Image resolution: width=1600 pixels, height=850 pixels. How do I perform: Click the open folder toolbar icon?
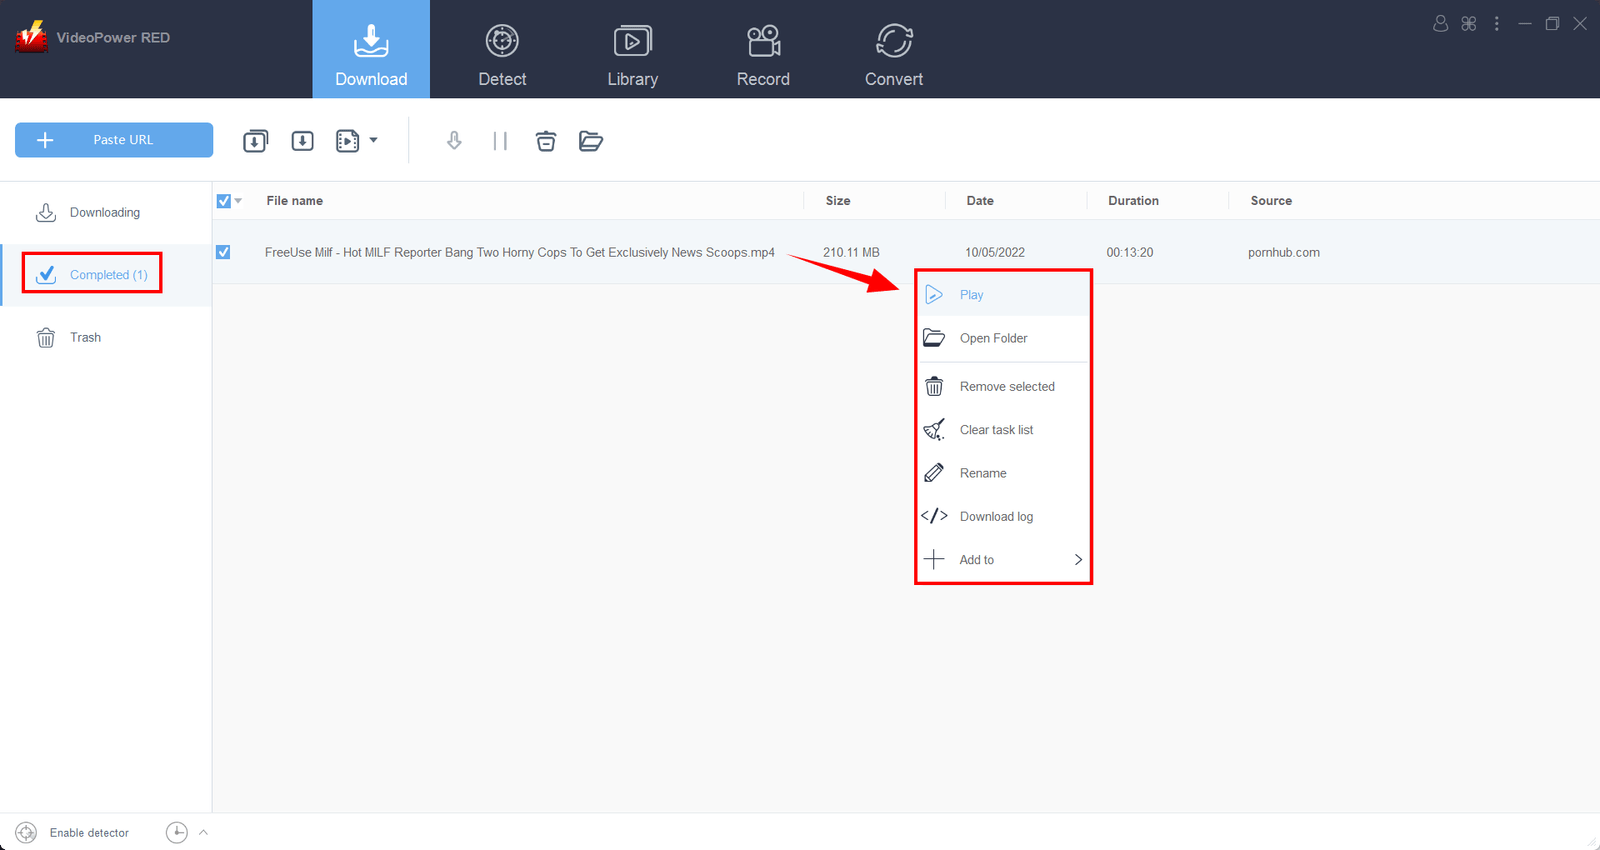[591, 141]
